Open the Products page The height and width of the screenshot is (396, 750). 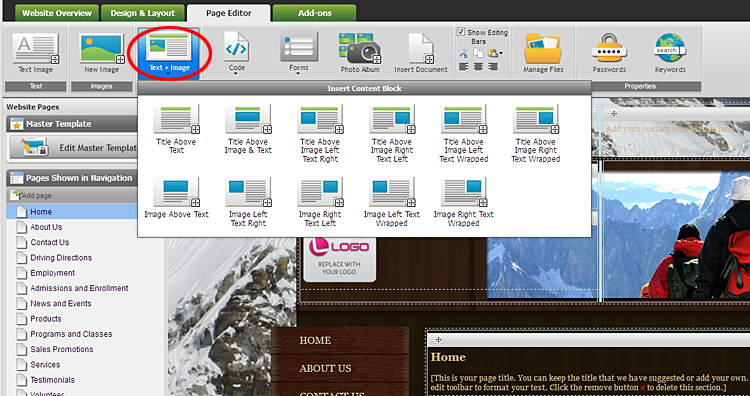(x=45, y=319)
